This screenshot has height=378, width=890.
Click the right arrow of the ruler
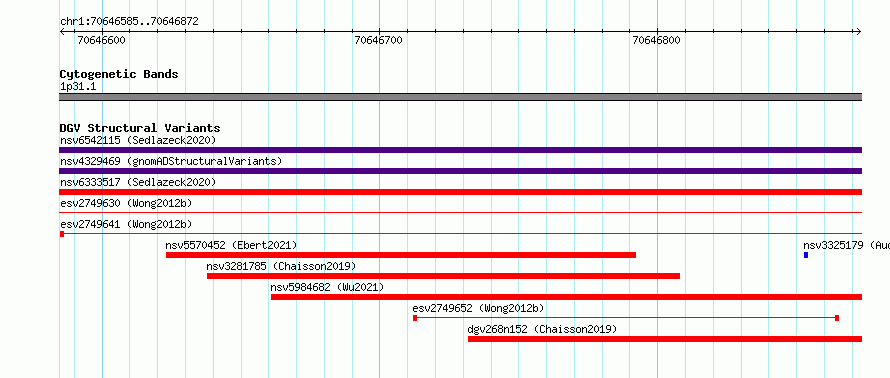(859, 31)
